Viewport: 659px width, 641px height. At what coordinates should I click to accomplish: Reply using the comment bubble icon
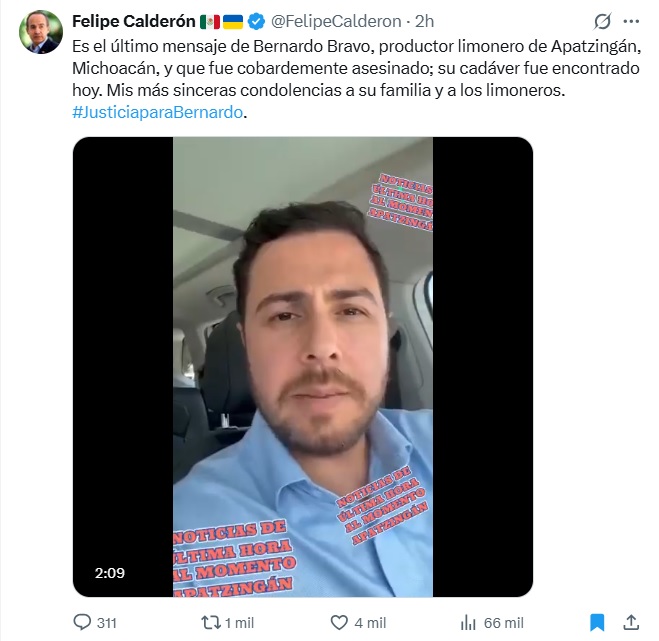click(x=82, y=622)
